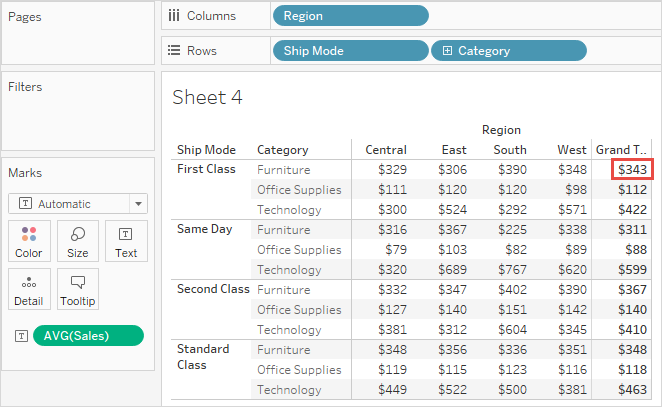
Task: Click the AVG(Sales) green pill
Action: tap(88, 336)
